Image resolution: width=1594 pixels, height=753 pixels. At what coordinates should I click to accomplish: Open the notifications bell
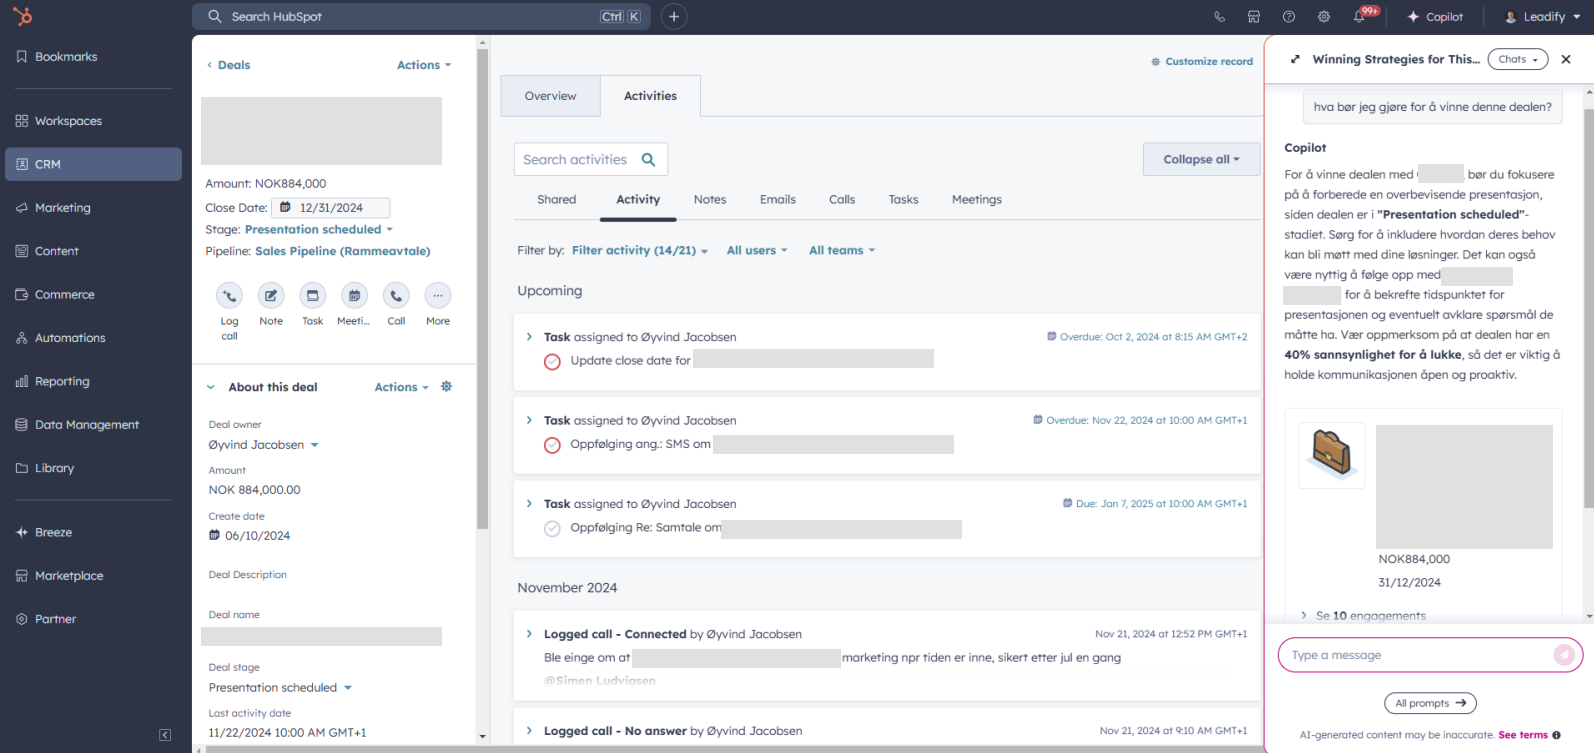point(1359,17)
